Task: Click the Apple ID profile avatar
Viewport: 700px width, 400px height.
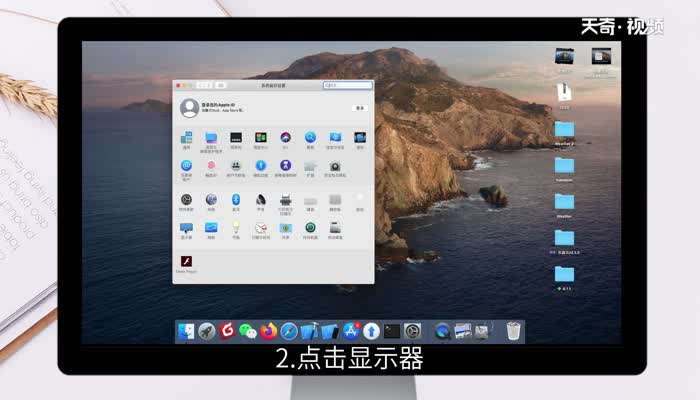Action: [188, 107]
